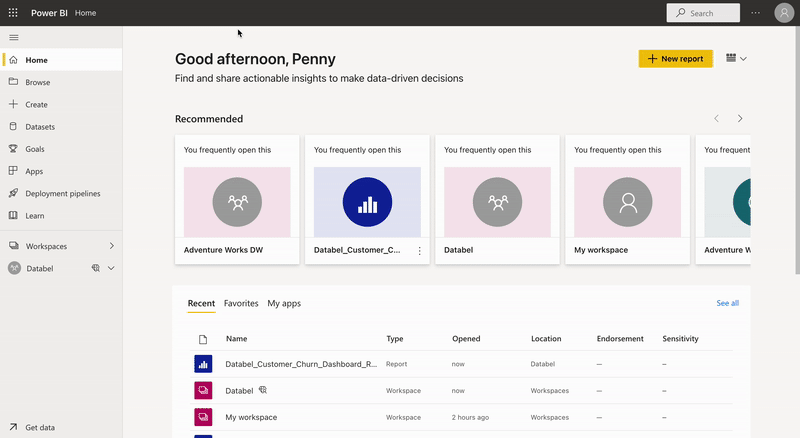Image resolution: width=800 pixels, height=438 pixels.
Task: Click the Home breadcrumb in header
Action: tap(85, 13)
